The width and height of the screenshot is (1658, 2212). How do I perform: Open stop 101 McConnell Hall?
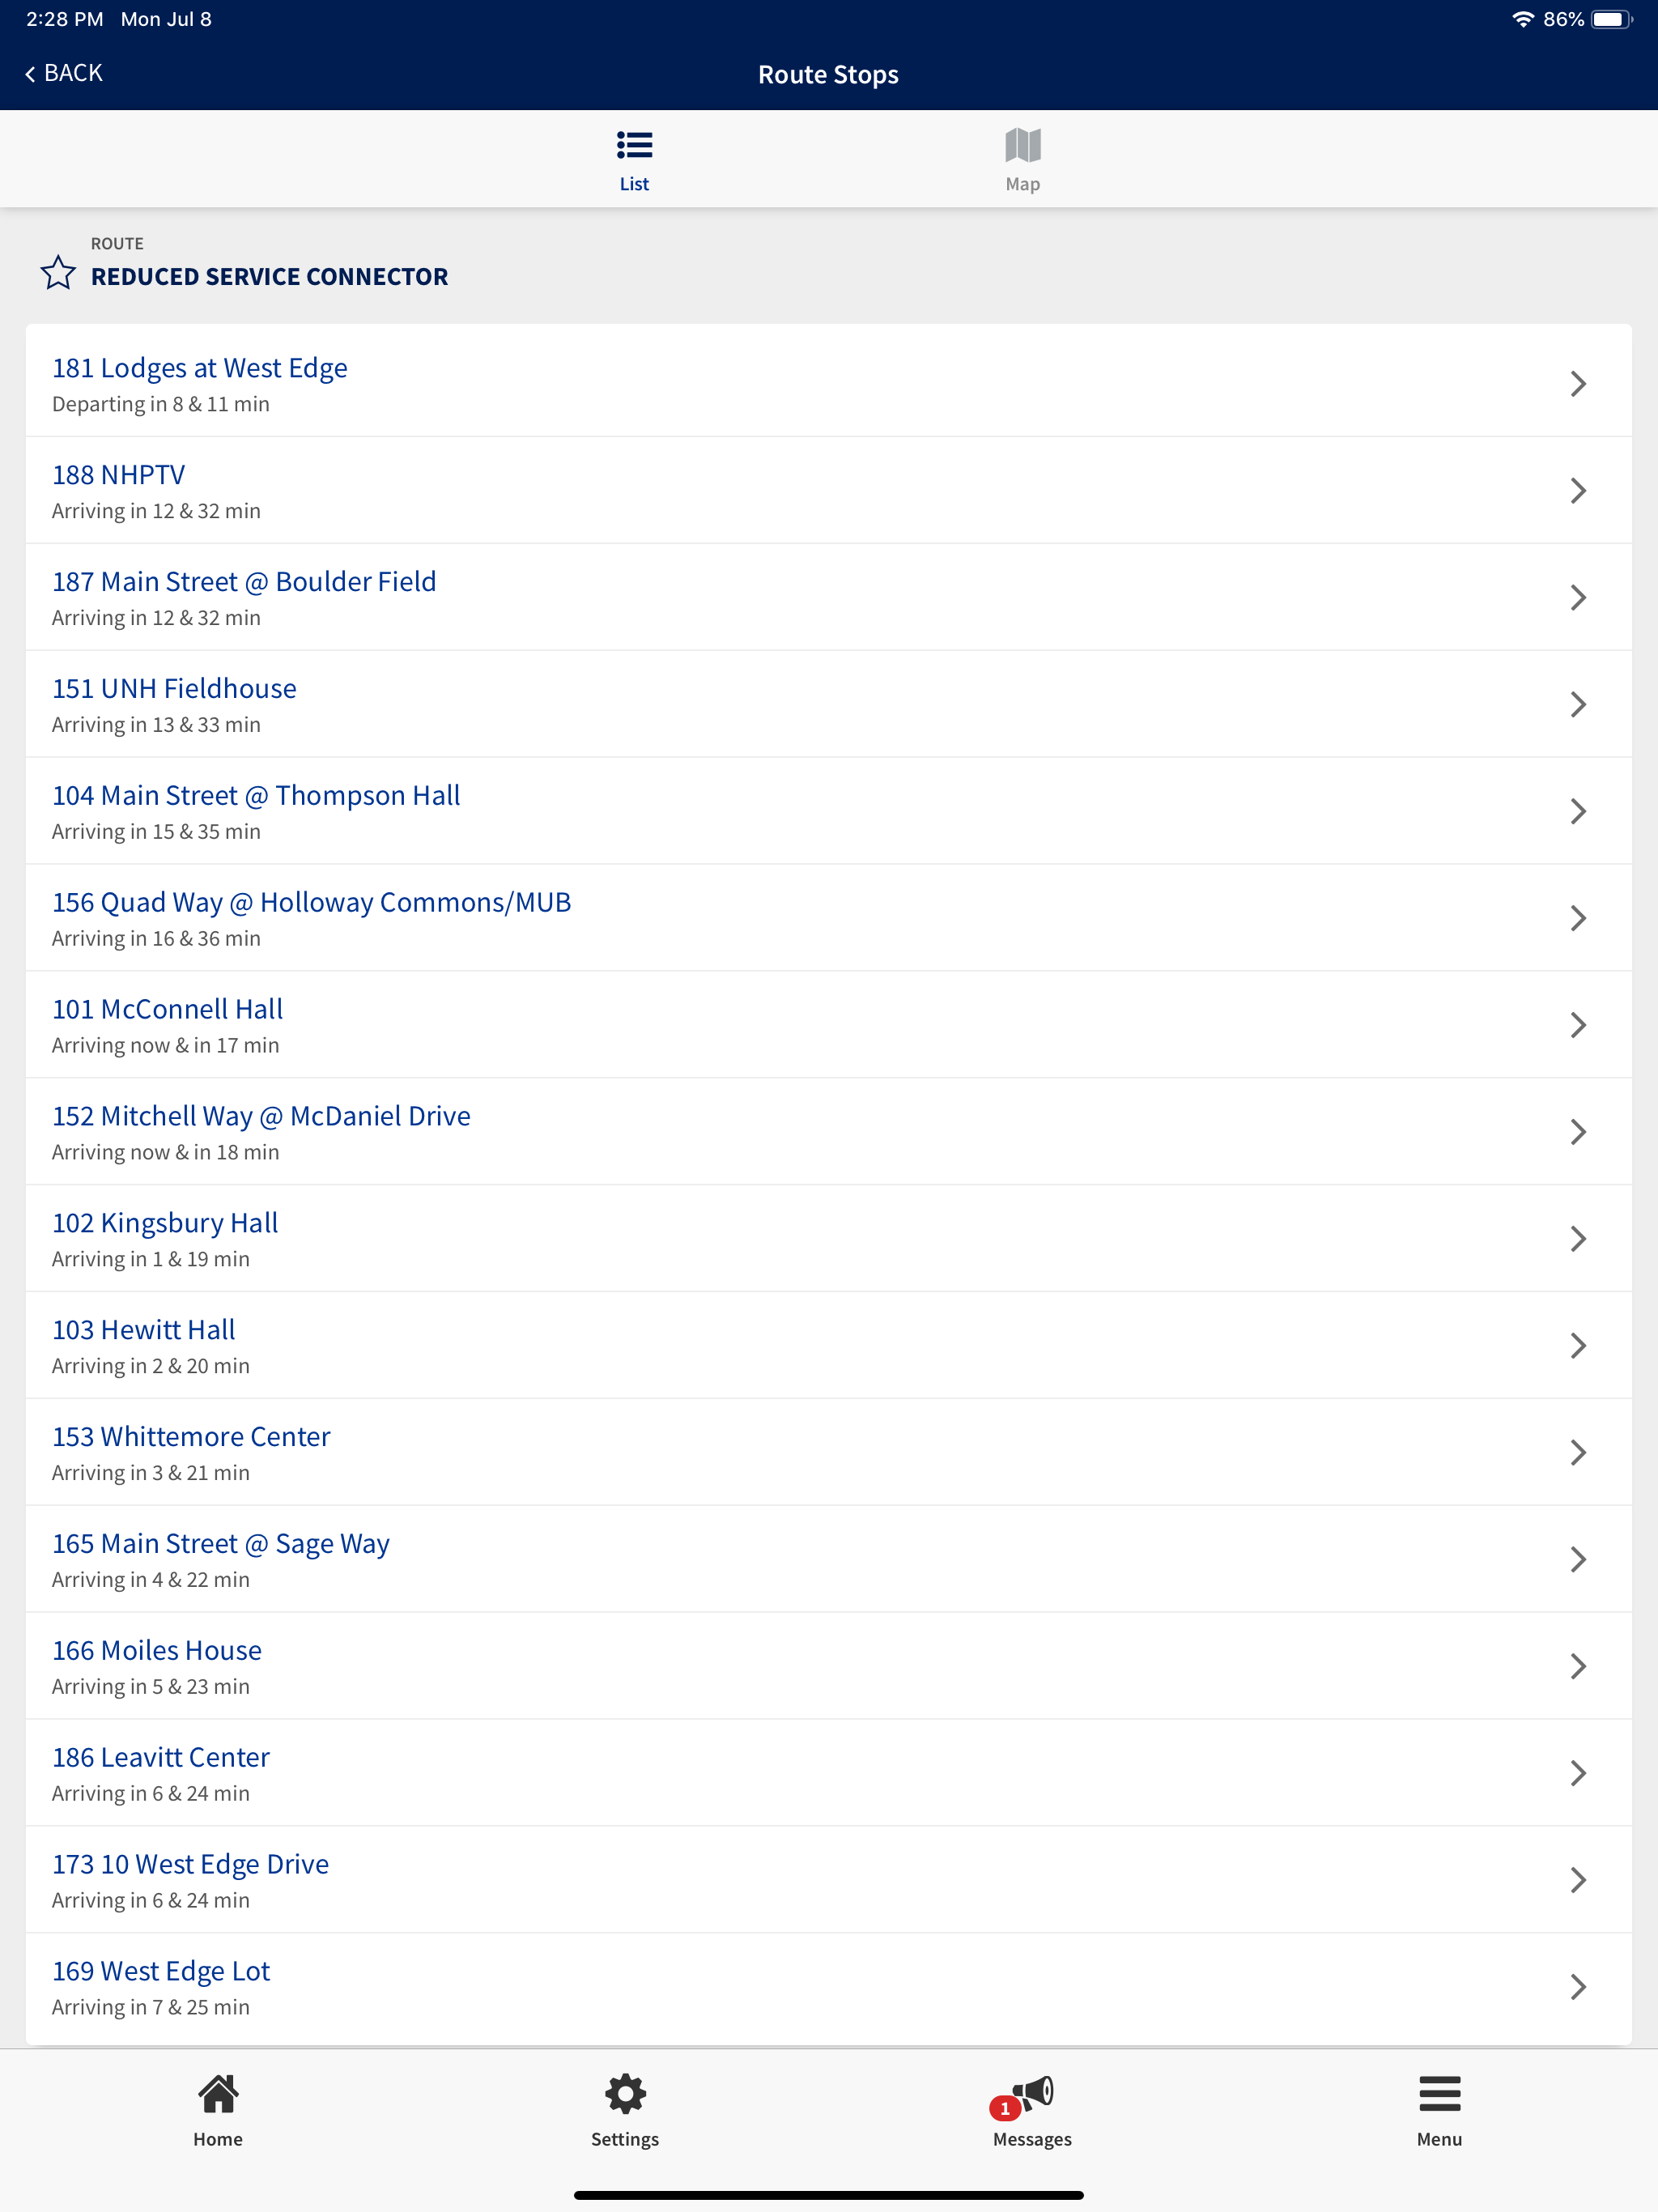[828, 1026]
